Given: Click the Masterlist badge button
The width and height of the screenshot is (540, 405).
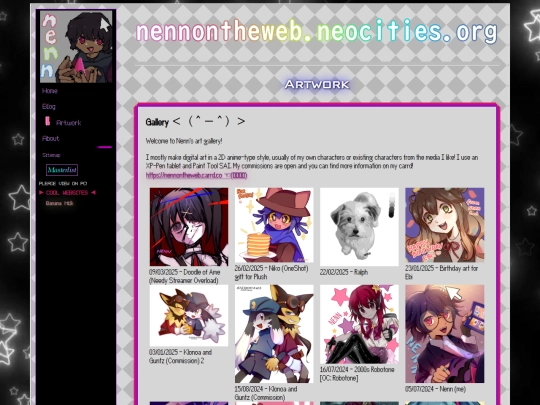Looking at the screenshot, I should tap(62, 170).
